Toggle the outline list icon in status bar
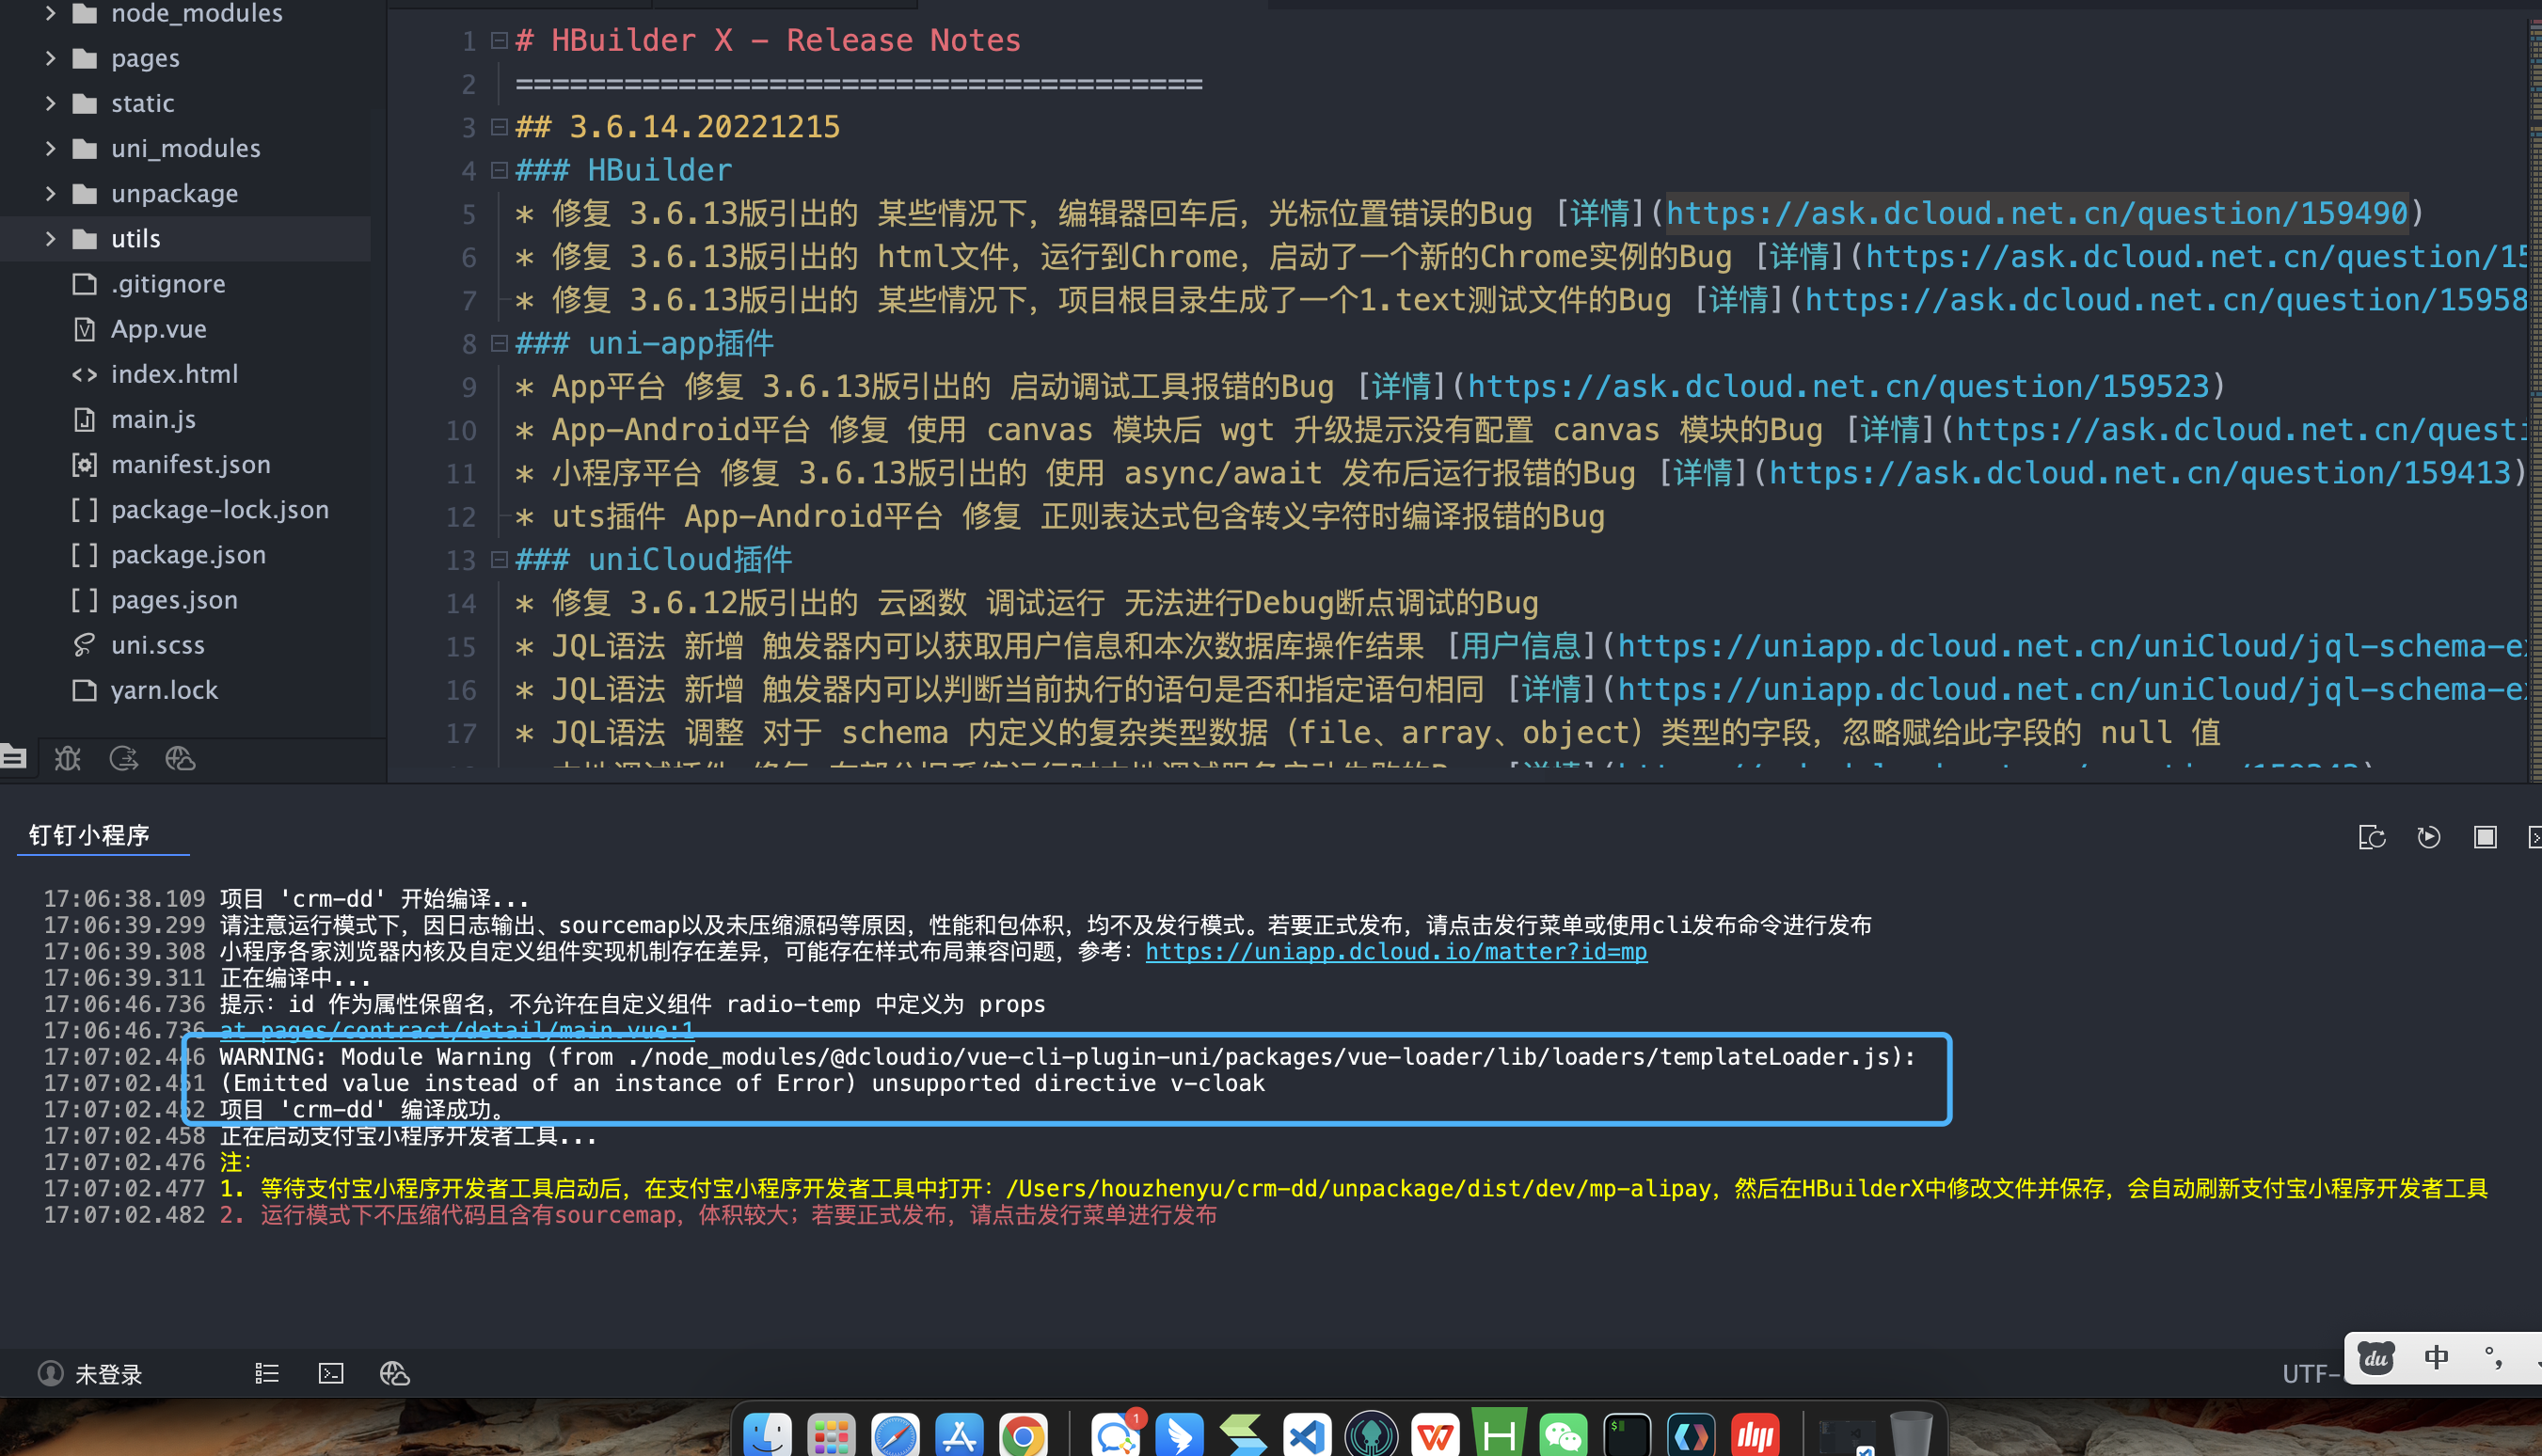Viewport: 2542px width, 1456px height. [267, 1373]
